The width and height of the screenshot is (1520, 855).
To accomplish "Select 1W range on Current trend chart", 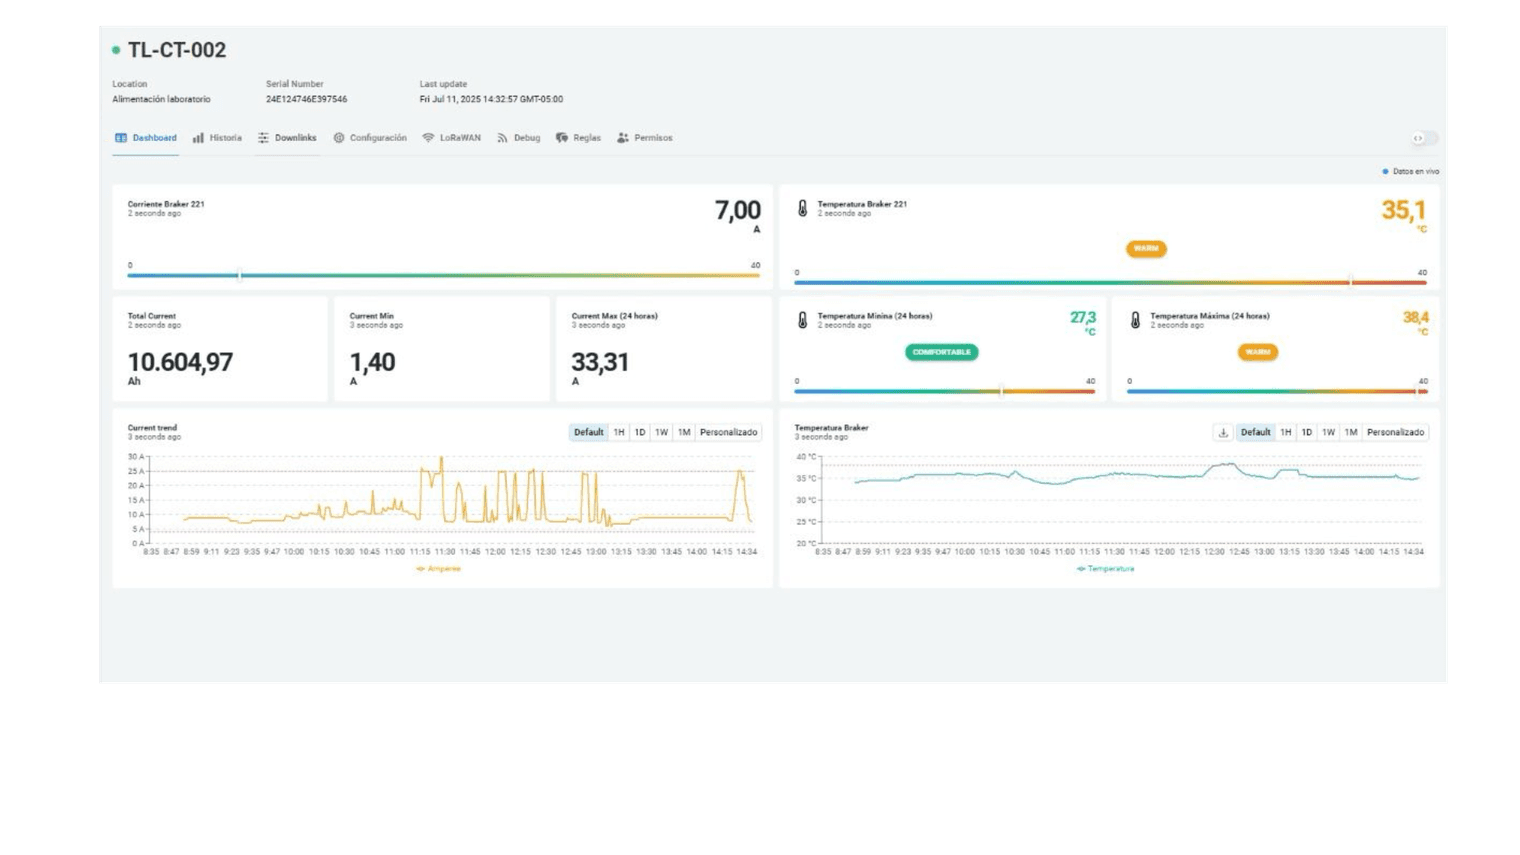I will 661,432.
